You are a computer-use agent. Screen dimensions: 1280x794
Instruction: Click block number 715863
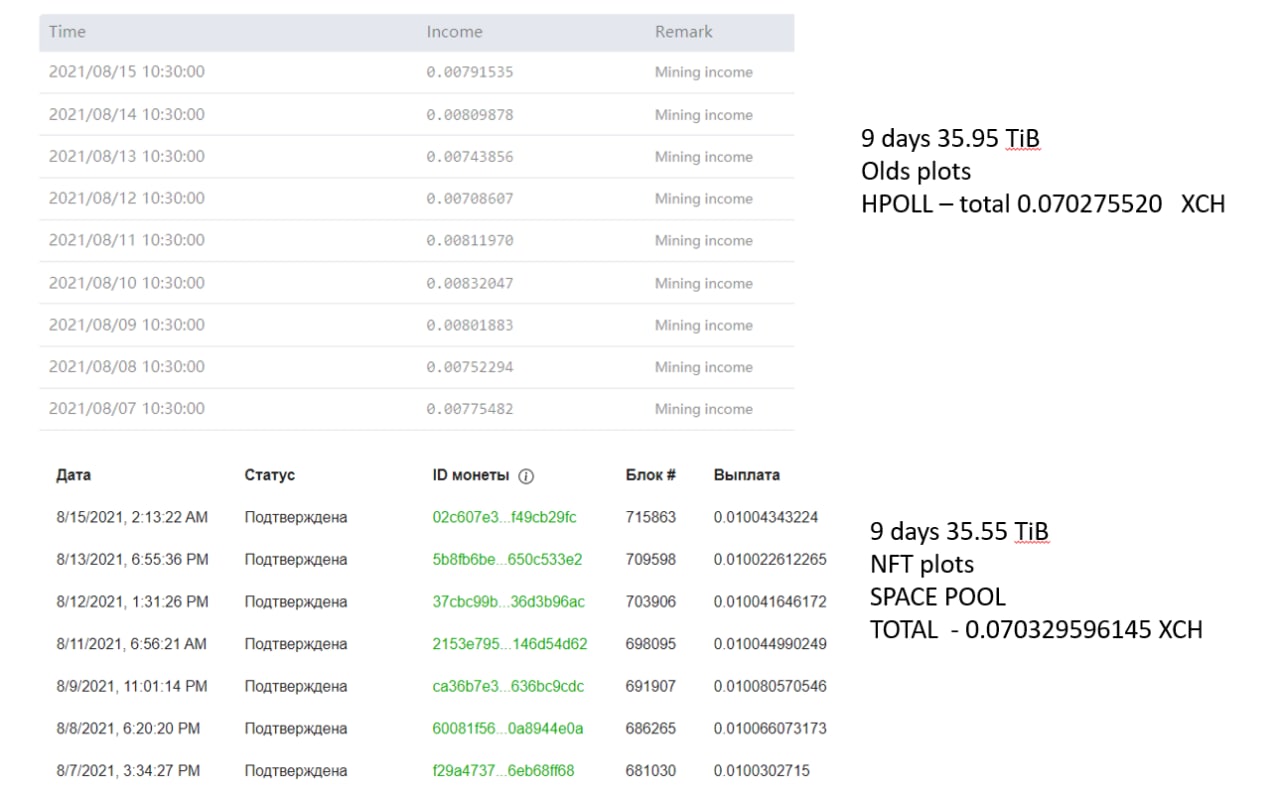click(x=651, y=517)
